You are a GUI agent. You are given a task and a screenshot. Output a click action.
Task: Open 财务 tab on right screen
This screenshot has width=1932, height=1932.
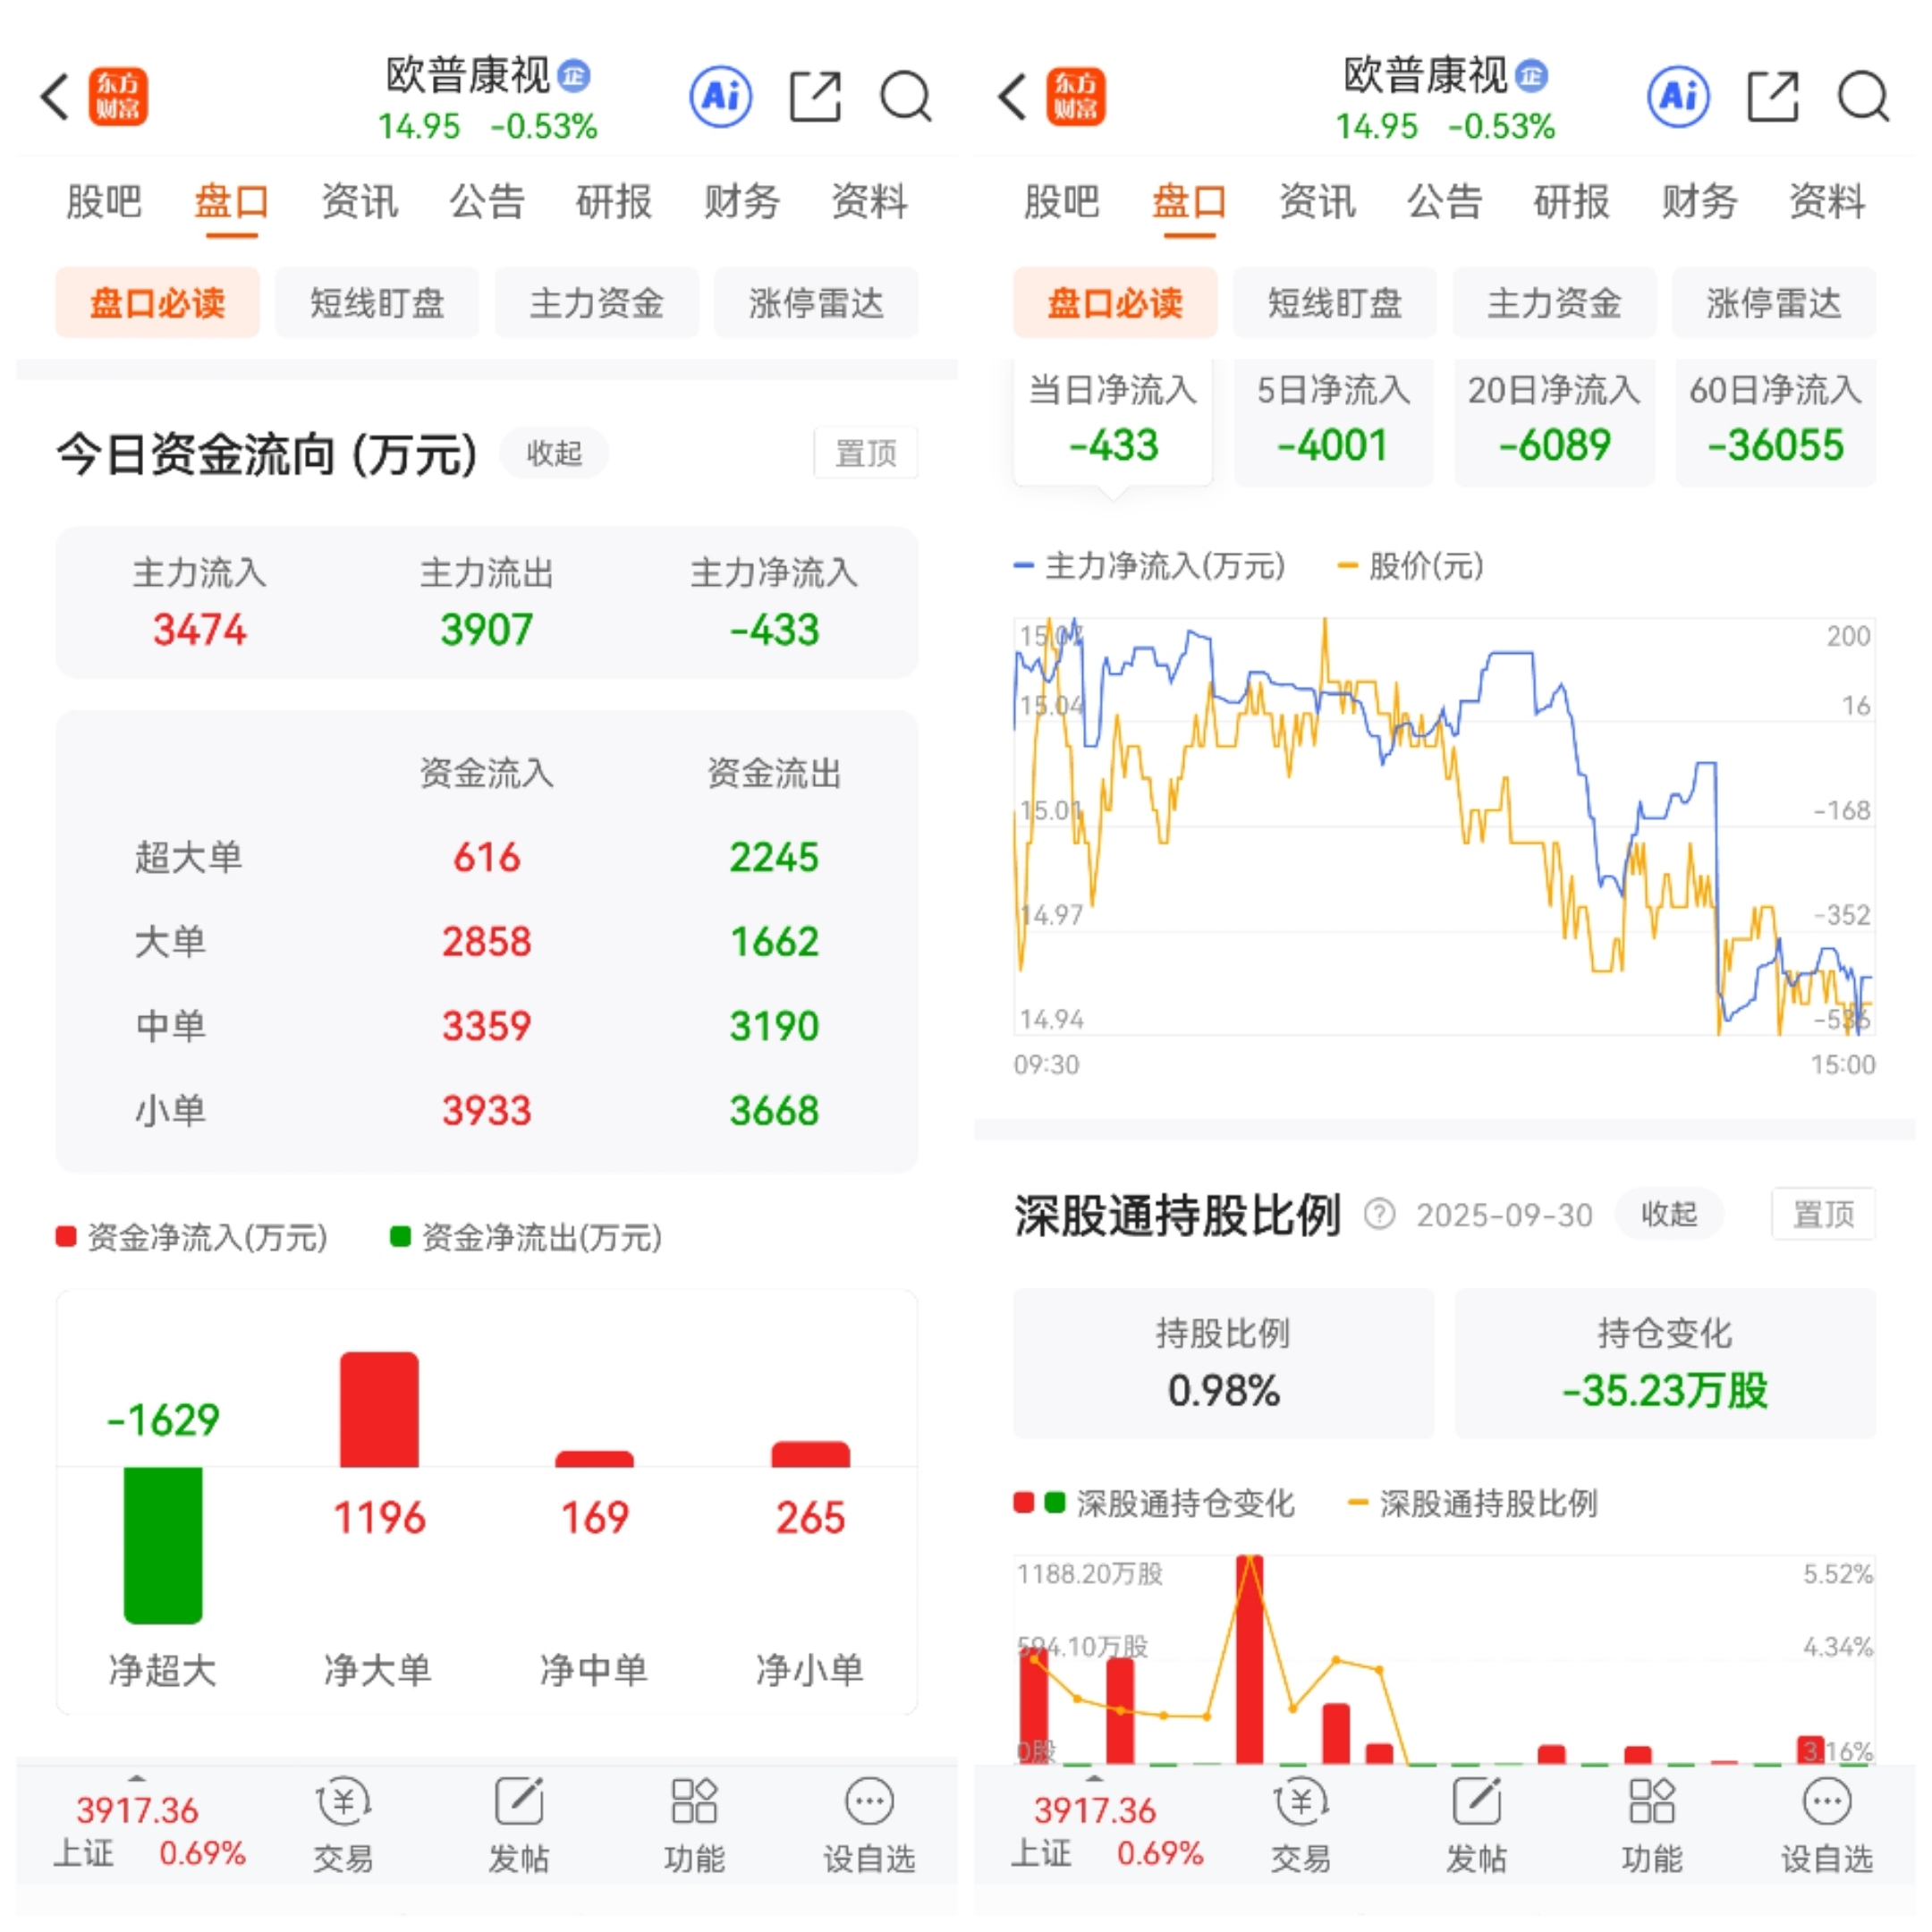point(1699,202)
